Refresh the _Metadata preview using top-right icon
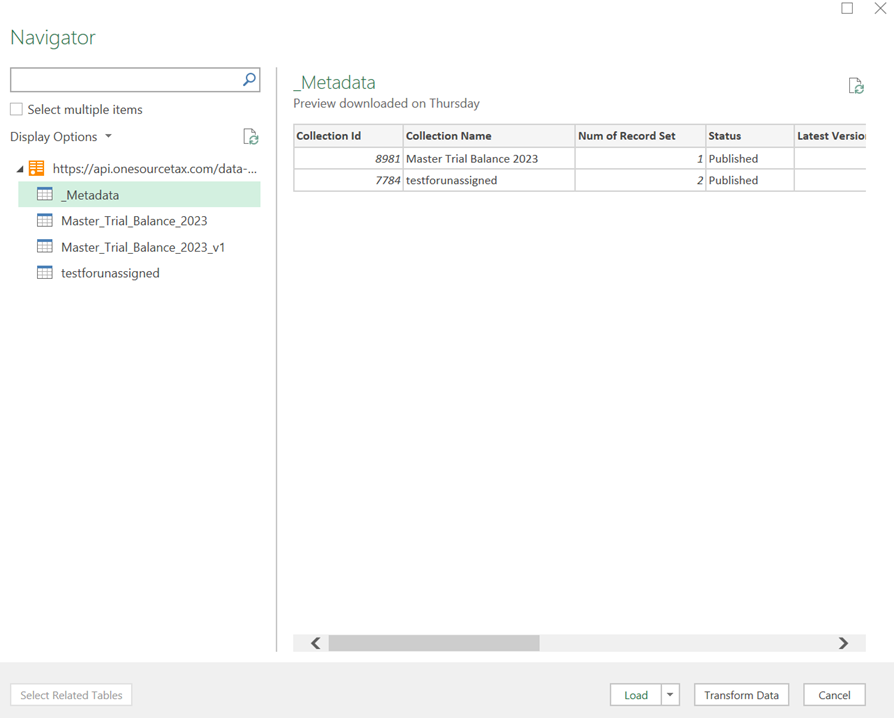Image resolution: width=894 pixels, height=718 pixels. (856, 86)
